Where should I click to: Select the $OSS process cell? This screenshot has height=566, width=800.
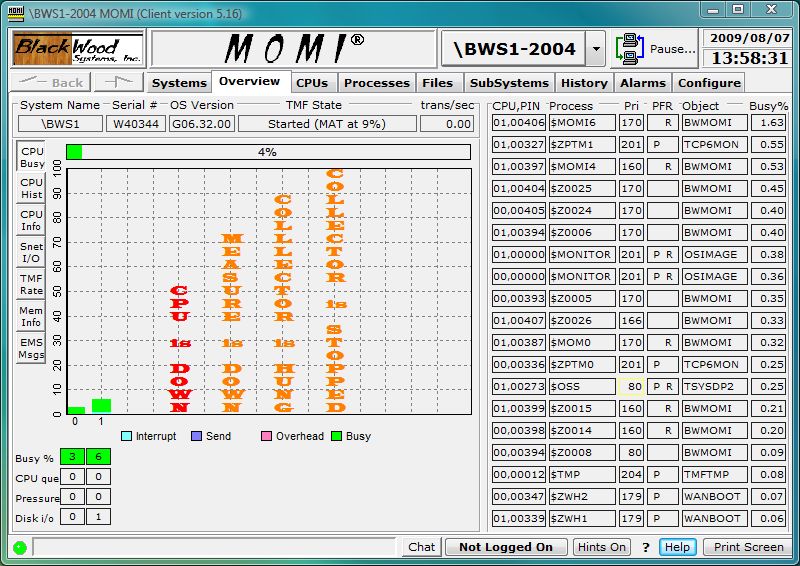point(582,386)
